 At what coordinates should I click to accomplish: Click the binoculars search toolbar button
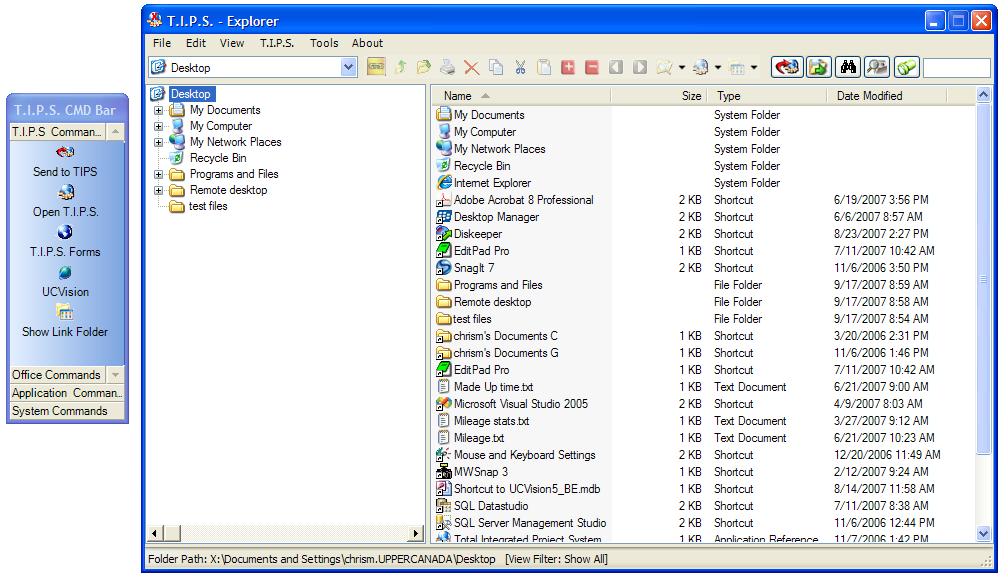pyautogui.click(x=849, y=68)
